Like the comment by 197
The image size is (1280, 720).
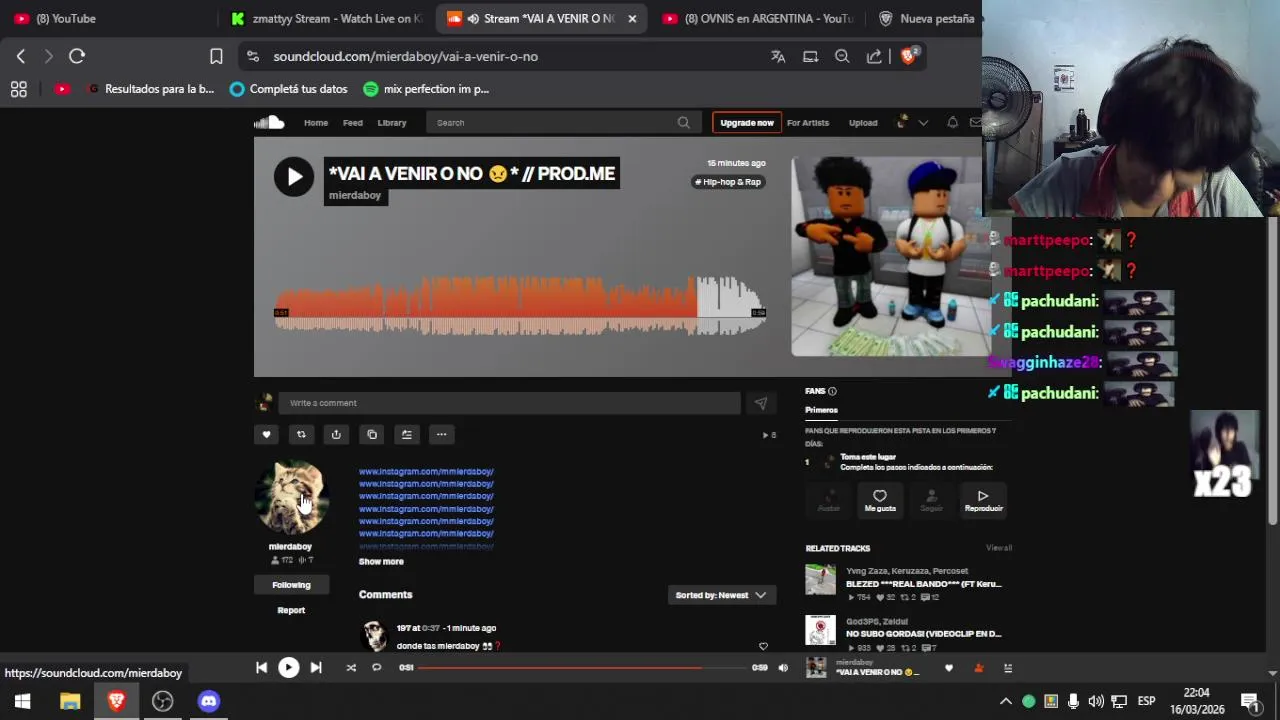click(x=763, y=646)
